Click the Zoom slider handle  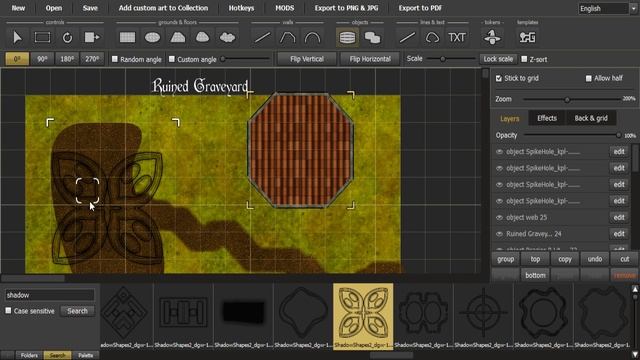point(567,100)
